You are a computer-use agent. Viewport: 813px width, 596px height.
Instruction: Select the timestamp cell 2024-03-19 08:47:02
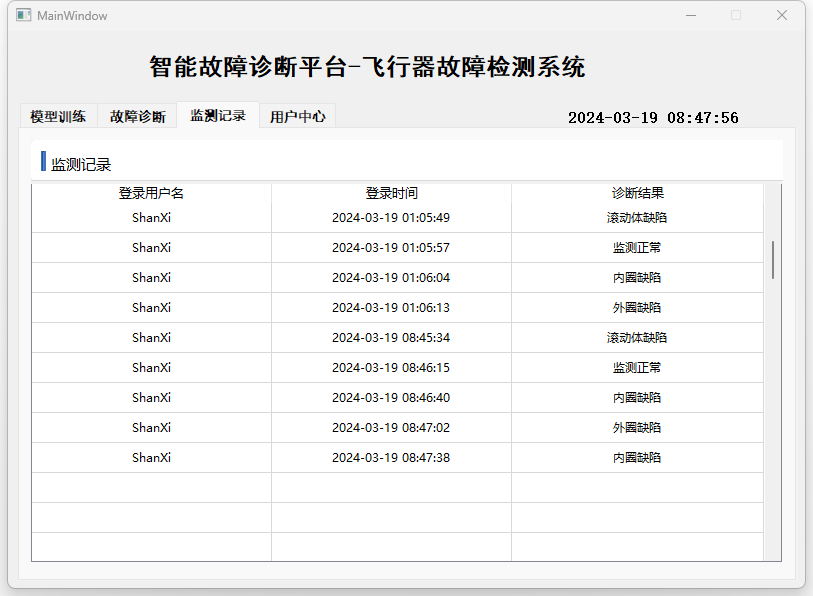click(391, 428)
